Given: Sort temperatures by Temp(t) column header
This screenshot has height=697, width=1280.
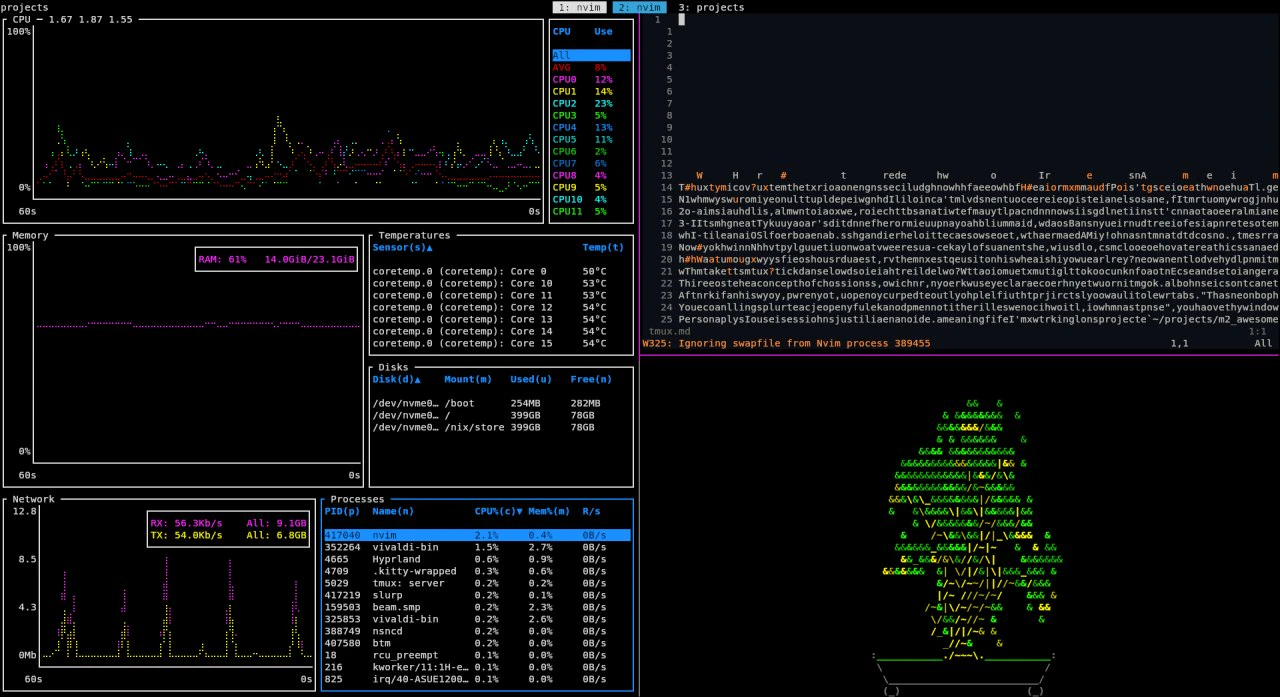Looking at the screenshot, I should point(603,247).
